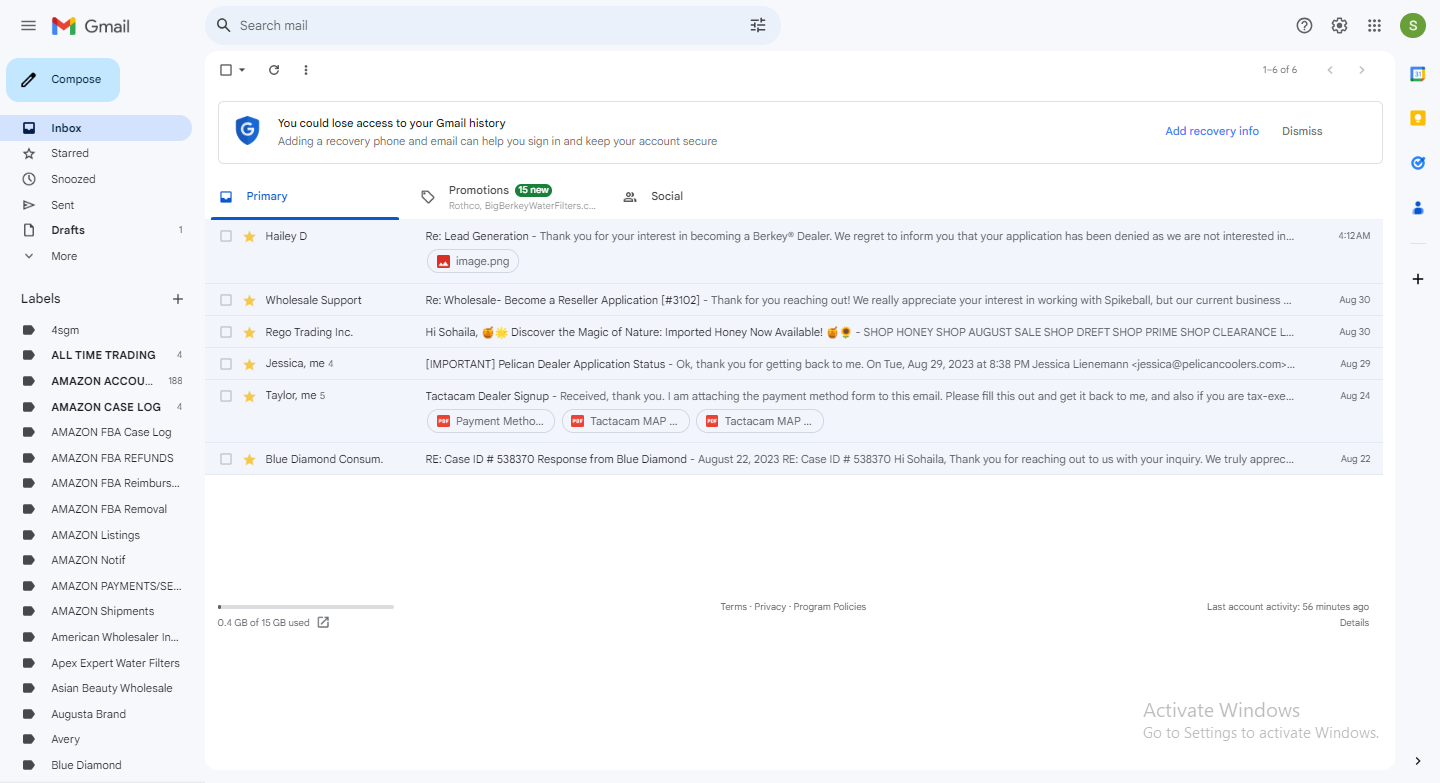Open the last Tactacam MAP PDF attachment
Screen dimensions: 1440x783
click(760, 421)
